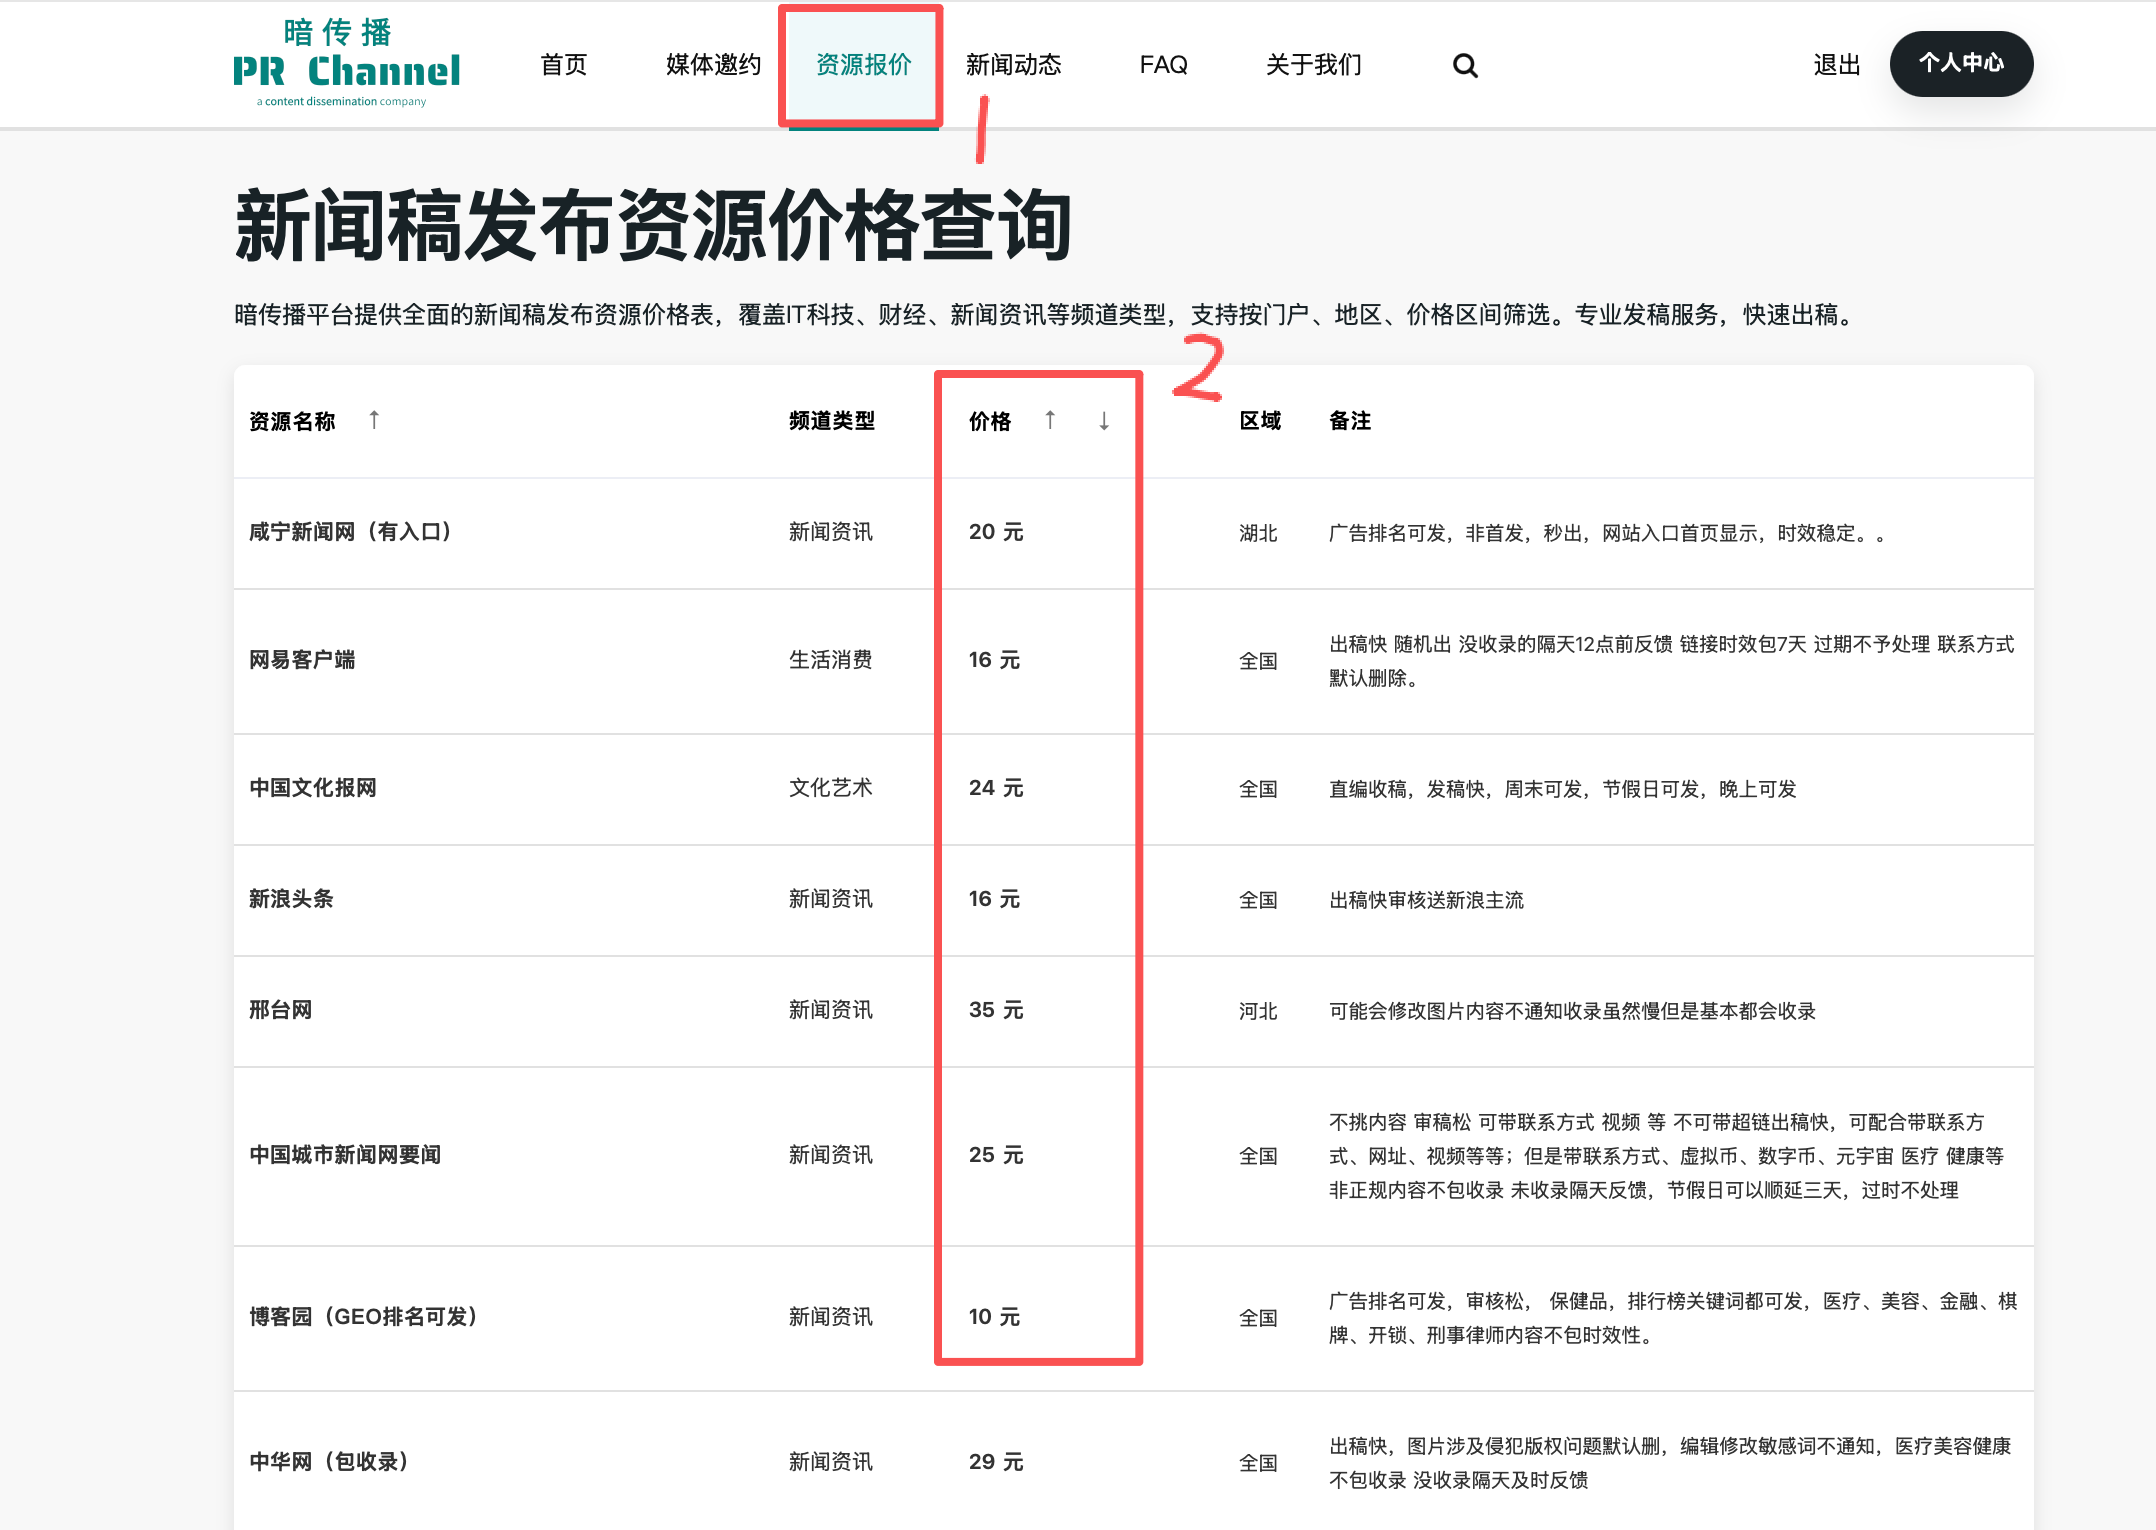Select 中国文化报网 resource name

click(x=313, y=788)
